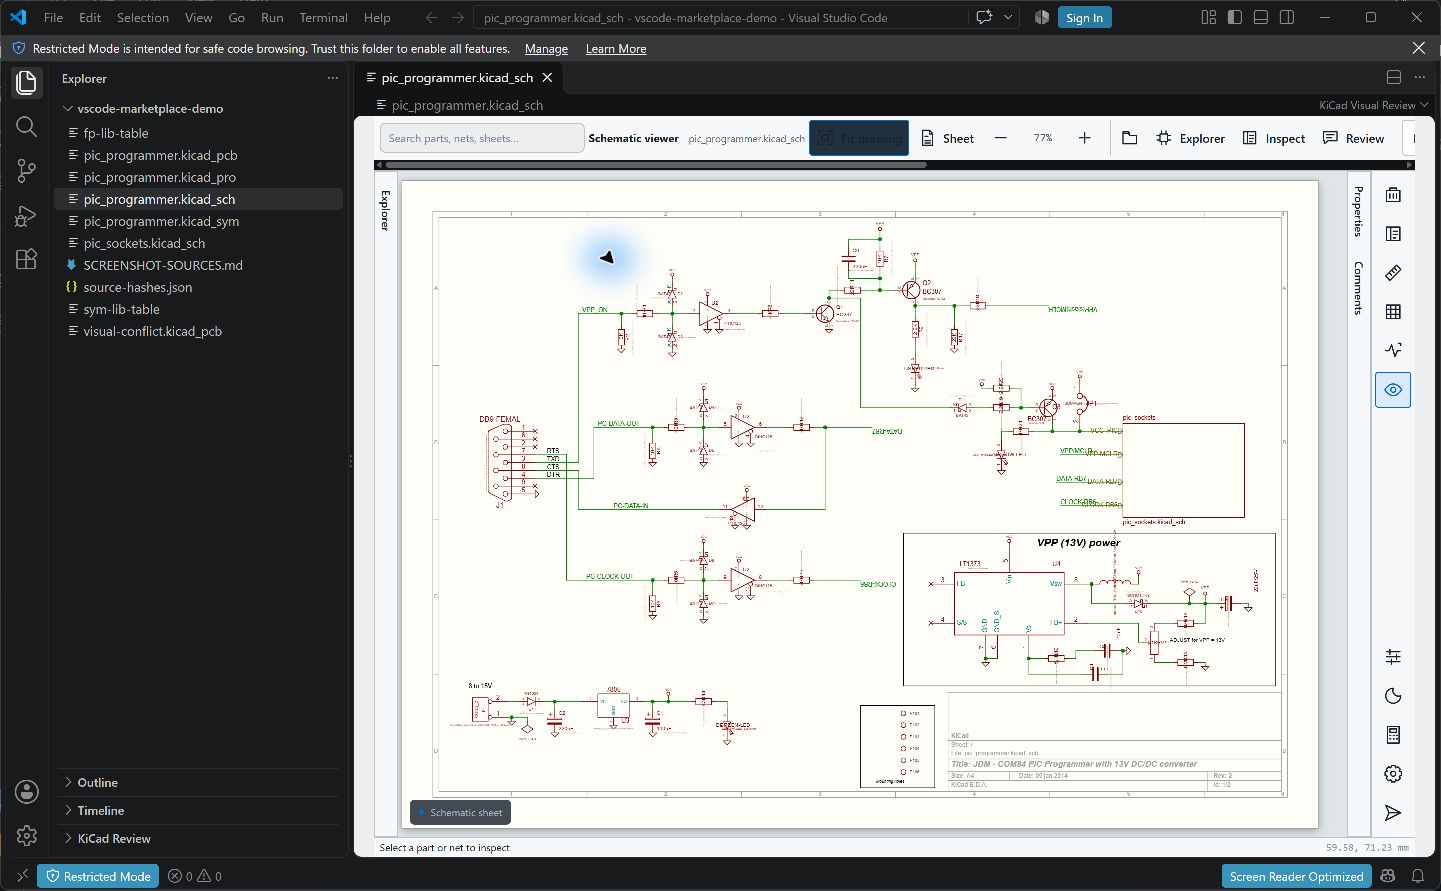1441x891 pixels.
Task: Click the sliders adjustments icon in right toolbar
Action: point(1393,657)
